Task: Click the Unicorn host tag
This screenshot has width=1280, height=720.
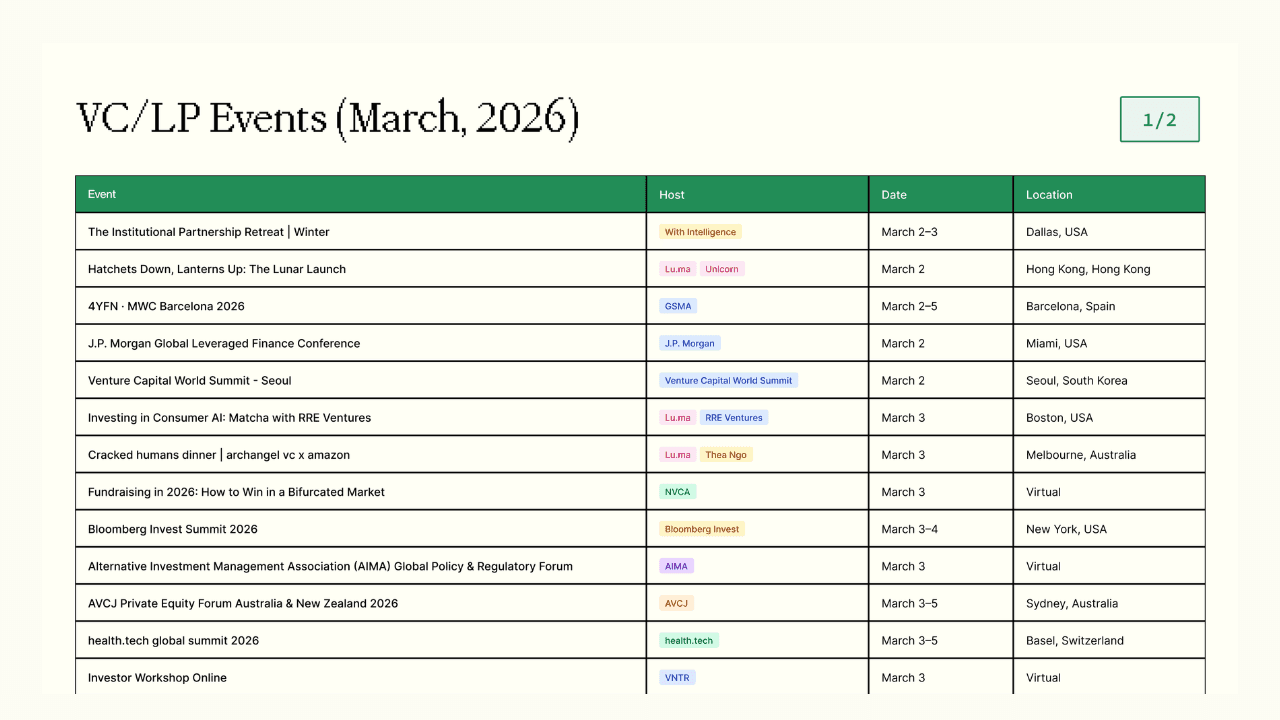Action: tap(722, 269)
